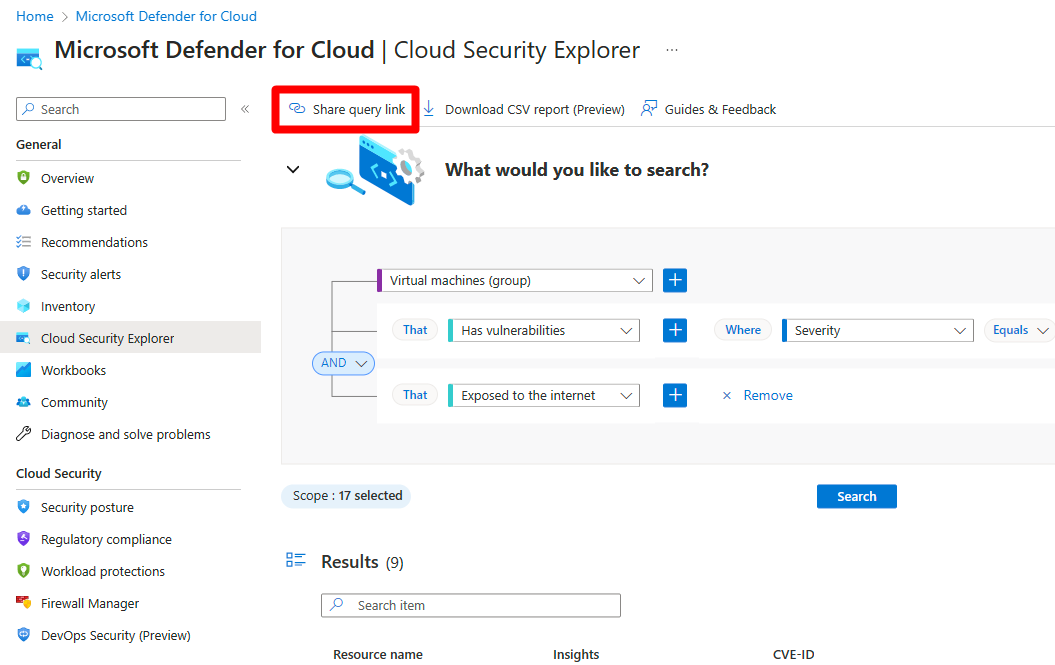1055x665 pixels.
Task: Sort by Resource name column header
Action: pos(378,654)
